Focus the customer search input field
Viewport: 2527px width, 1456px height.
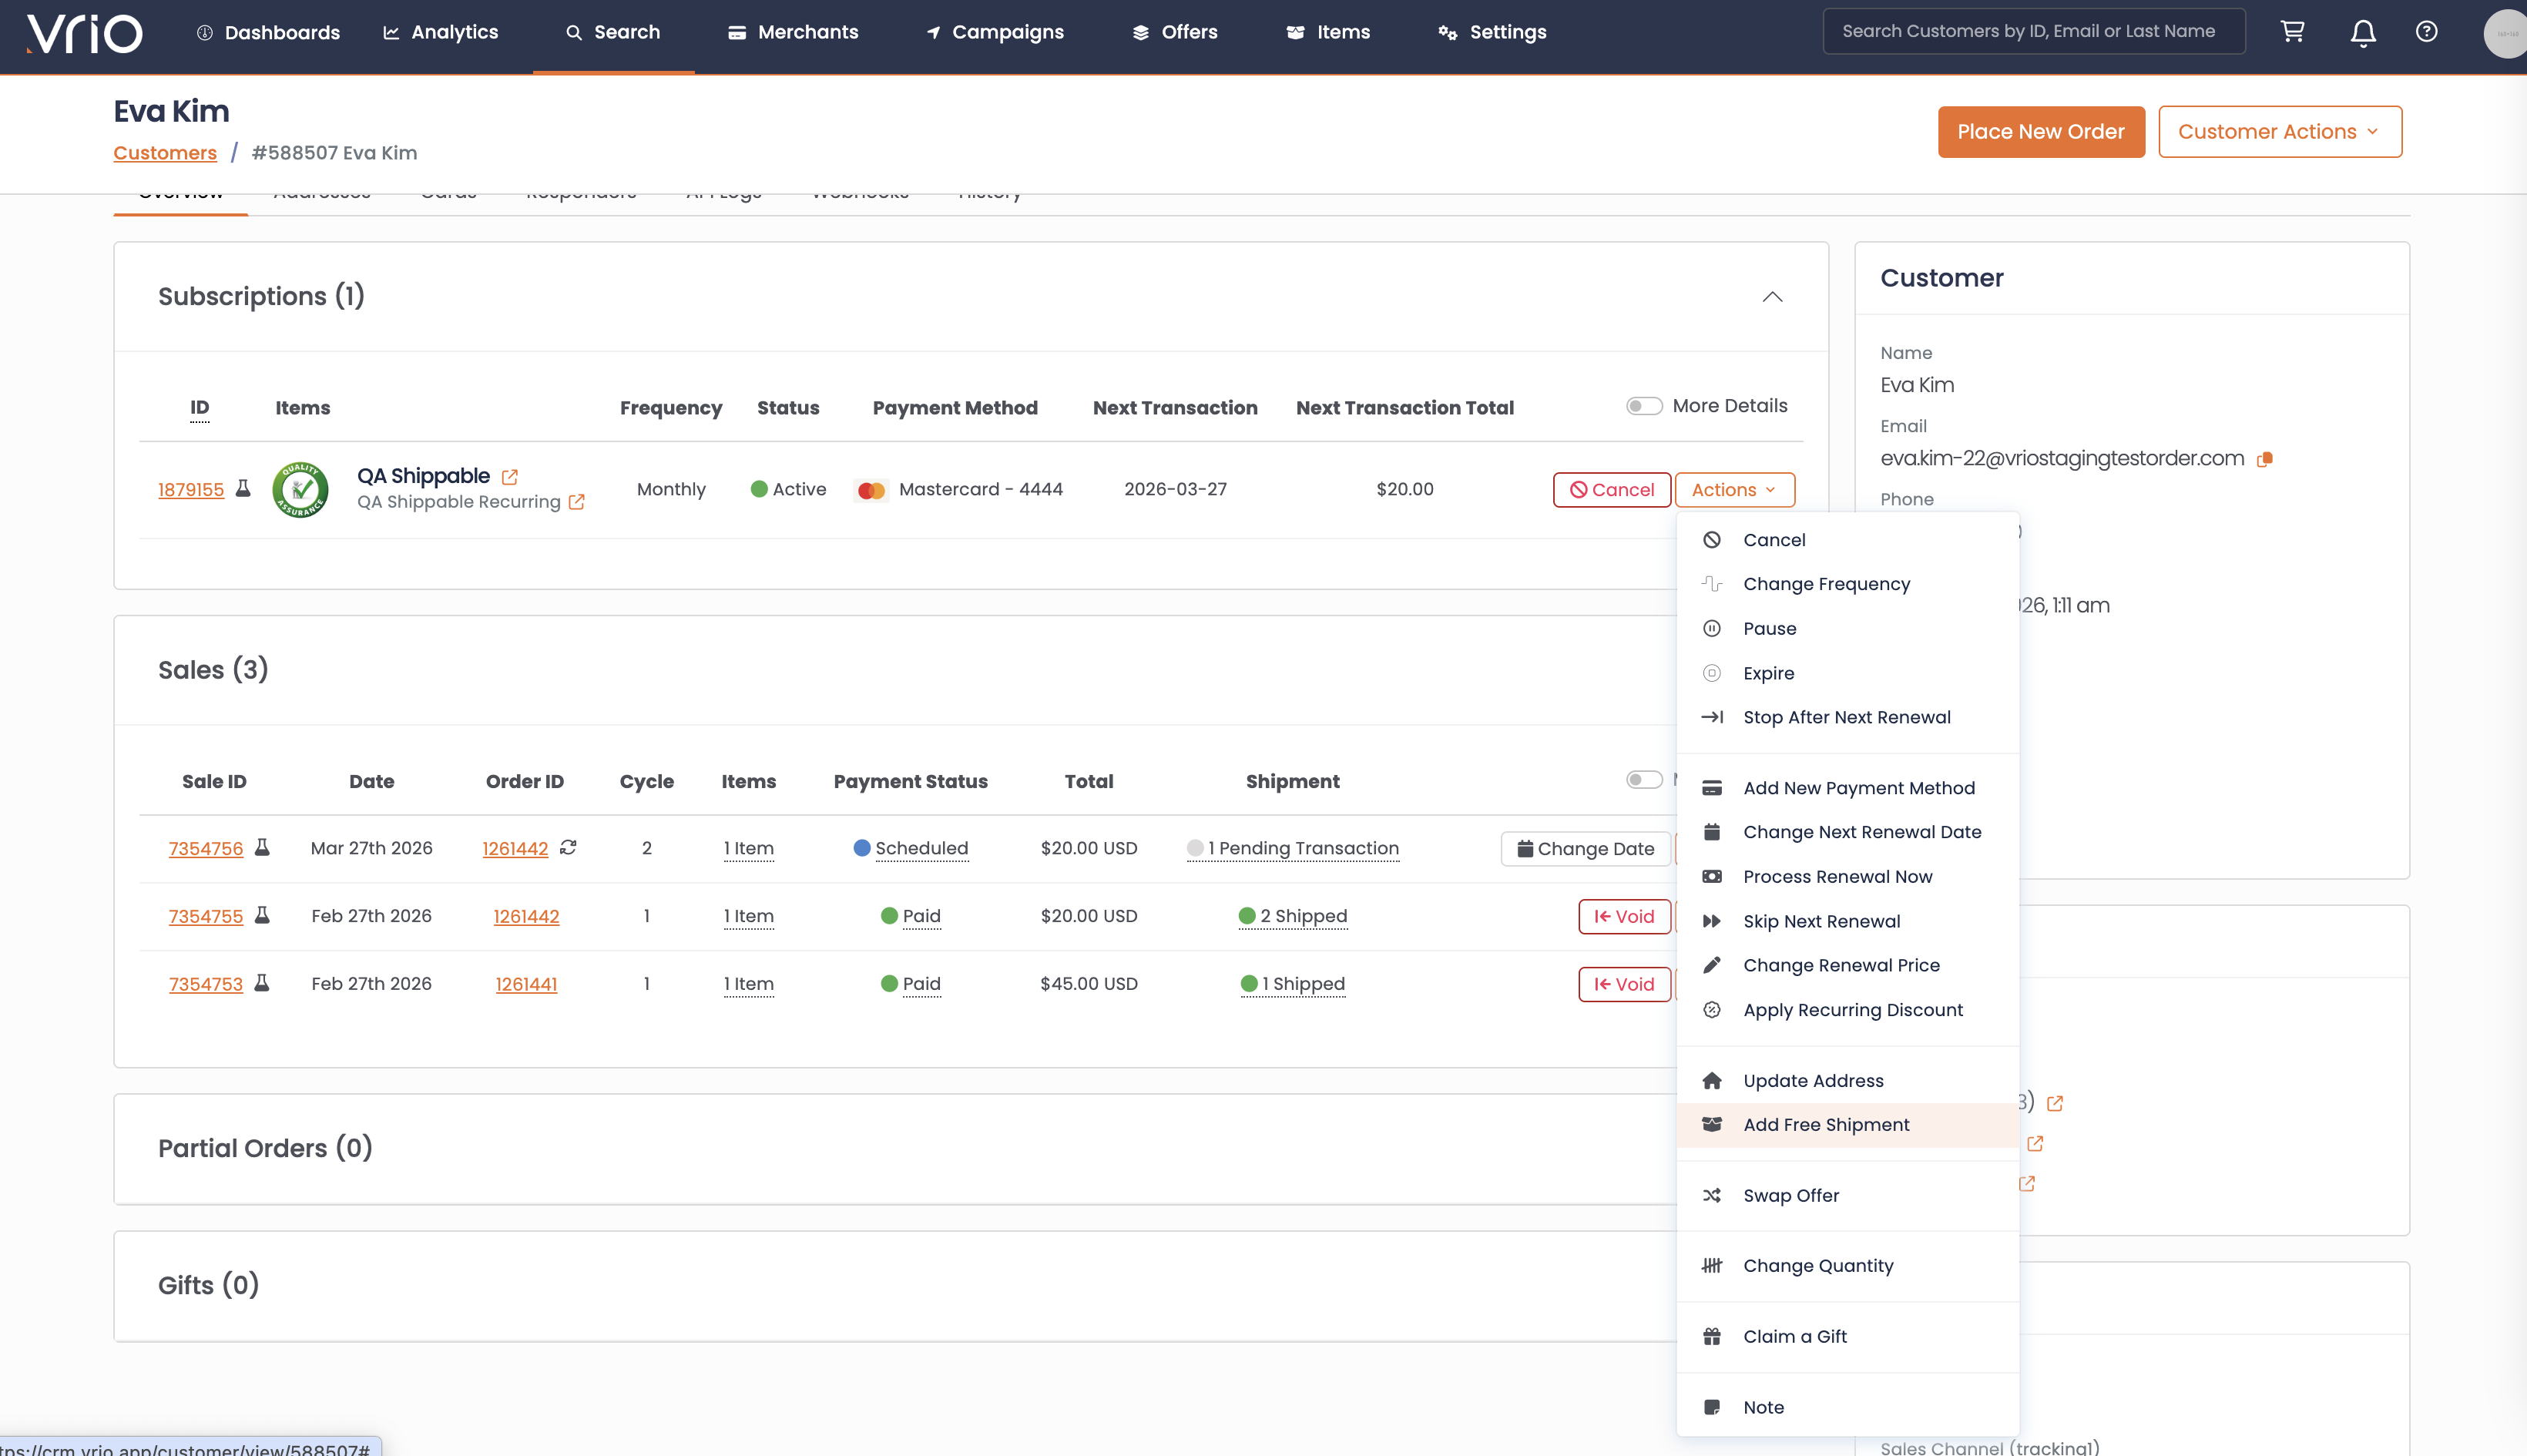point(2033,31)
